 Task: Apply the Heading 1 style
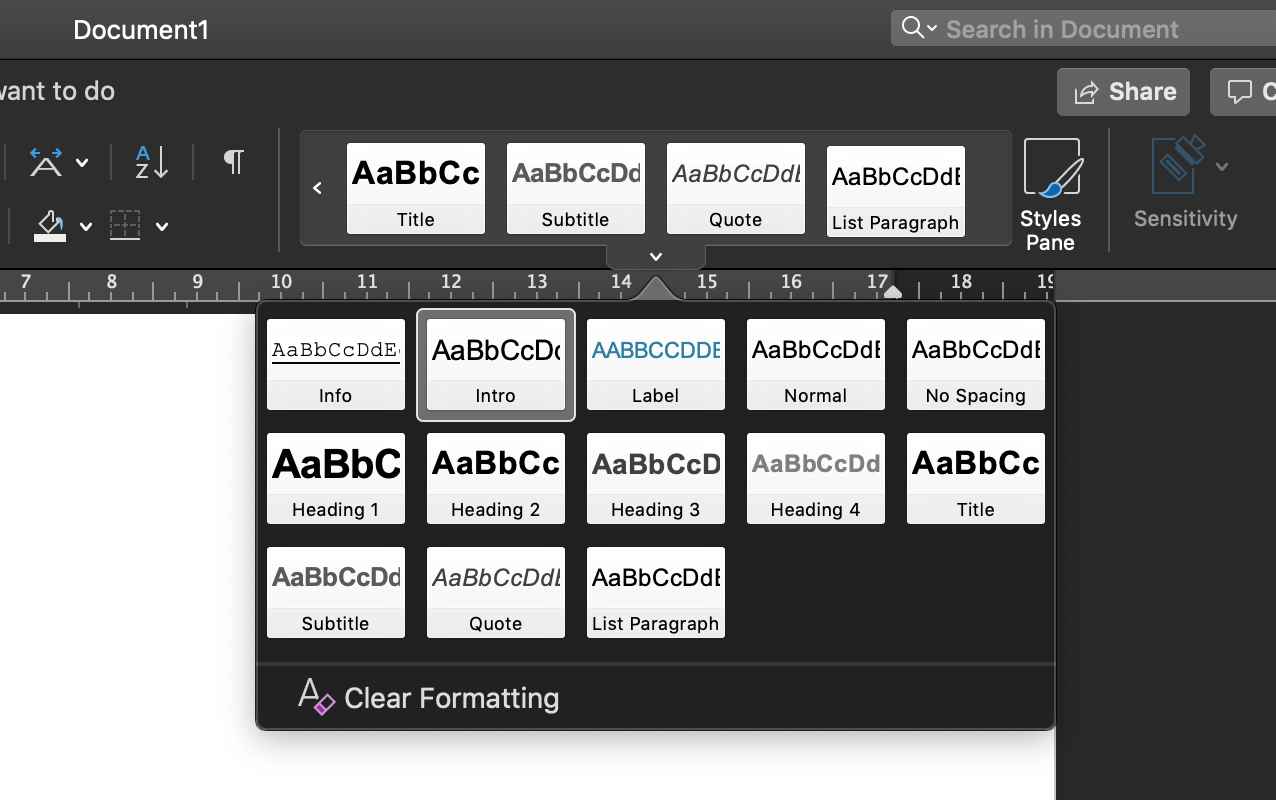(x=336, y=478)
